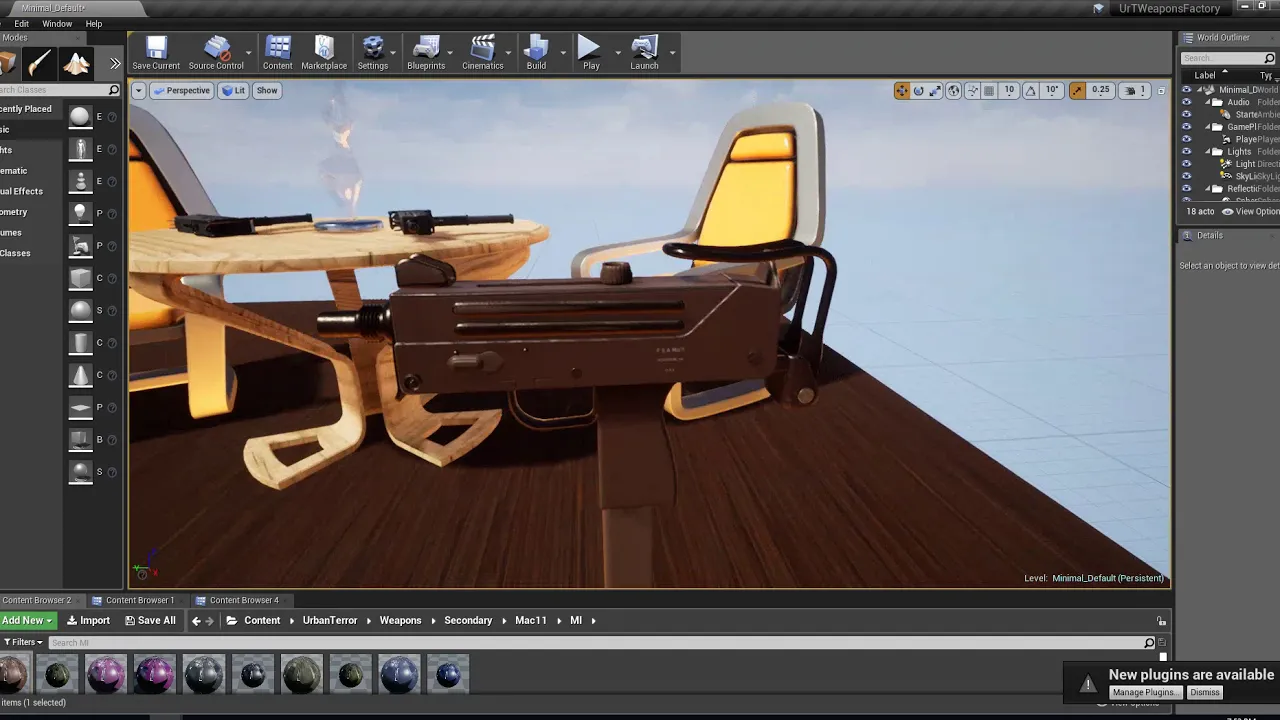Click UrbanTerror in the breadcrumb path

tap(330, 621)
